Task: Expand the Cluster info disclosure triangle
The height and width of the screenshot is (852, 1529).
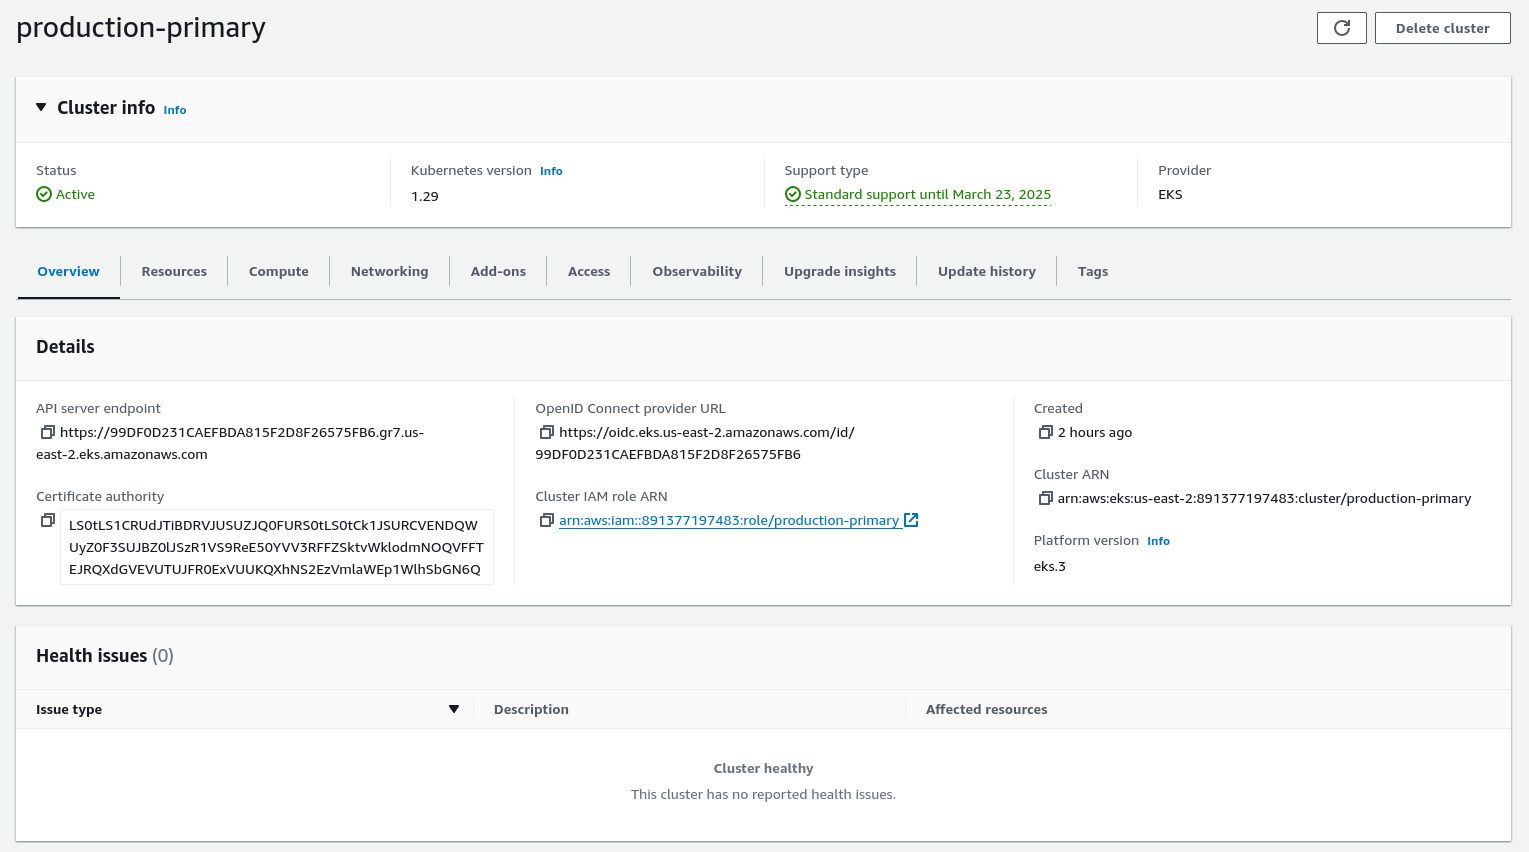Action: click(41, 107)
